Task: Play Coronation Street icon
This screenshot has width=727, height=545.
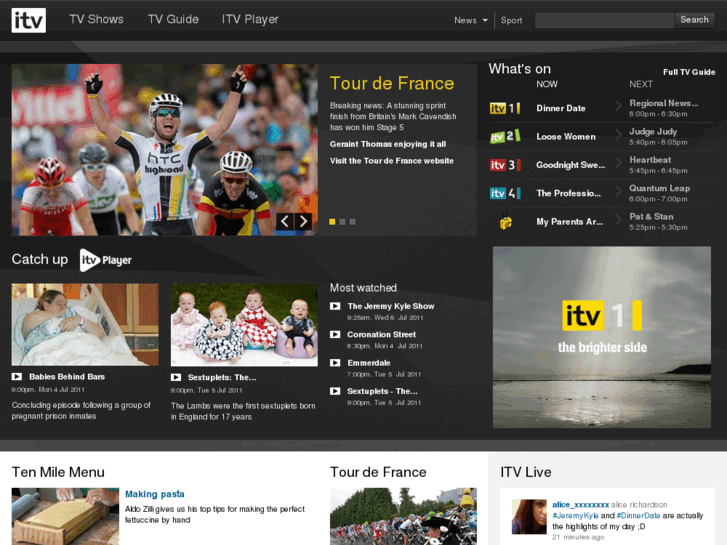Action: click(335, 334)
